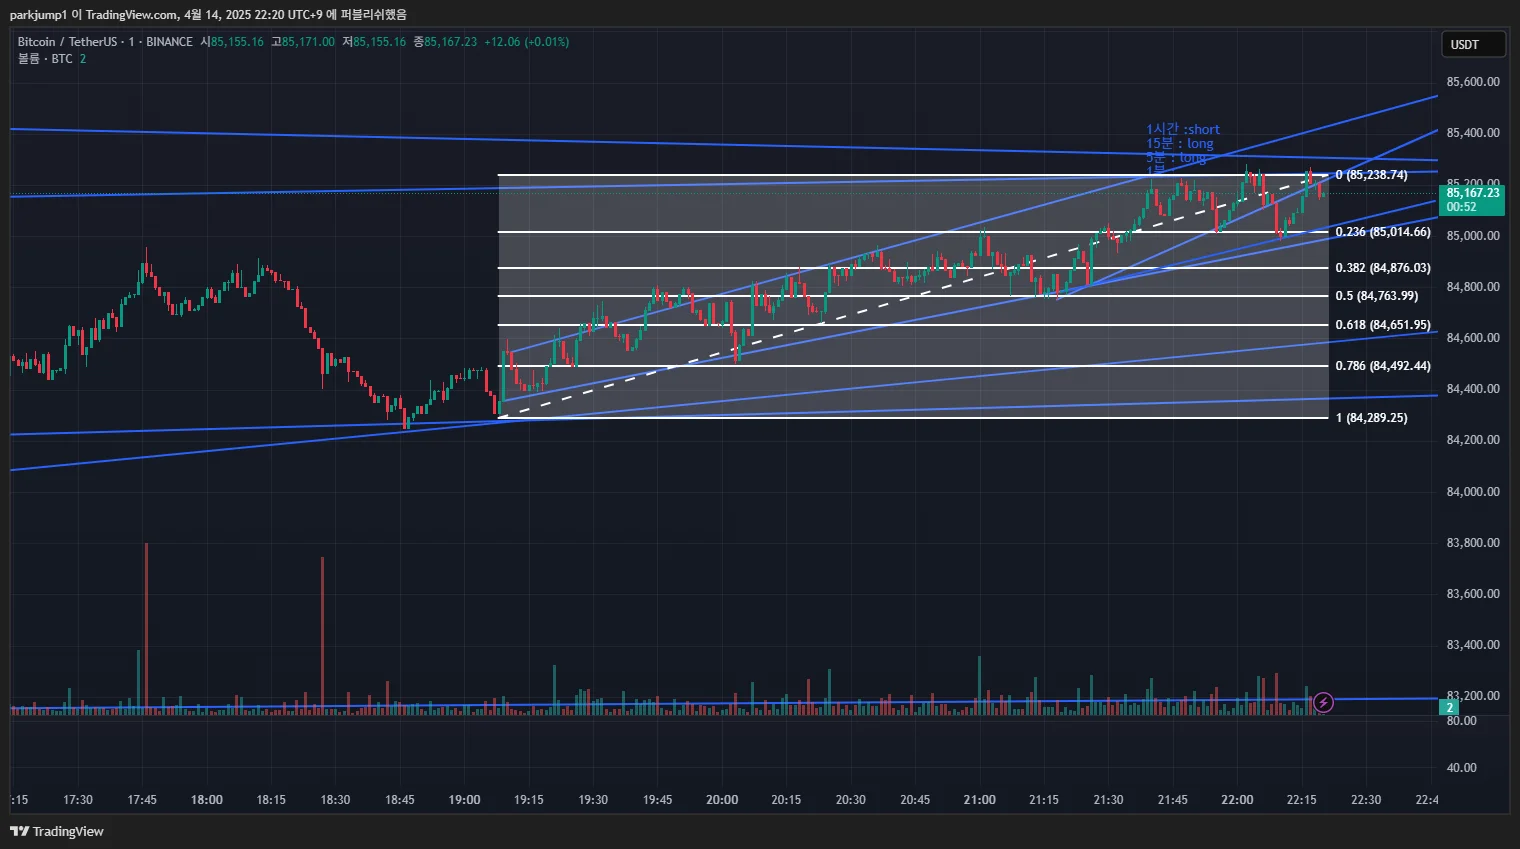Click 40.00 on the volume axis
This screenshot has height=849, width=1520.
[x=1461, y=768]
